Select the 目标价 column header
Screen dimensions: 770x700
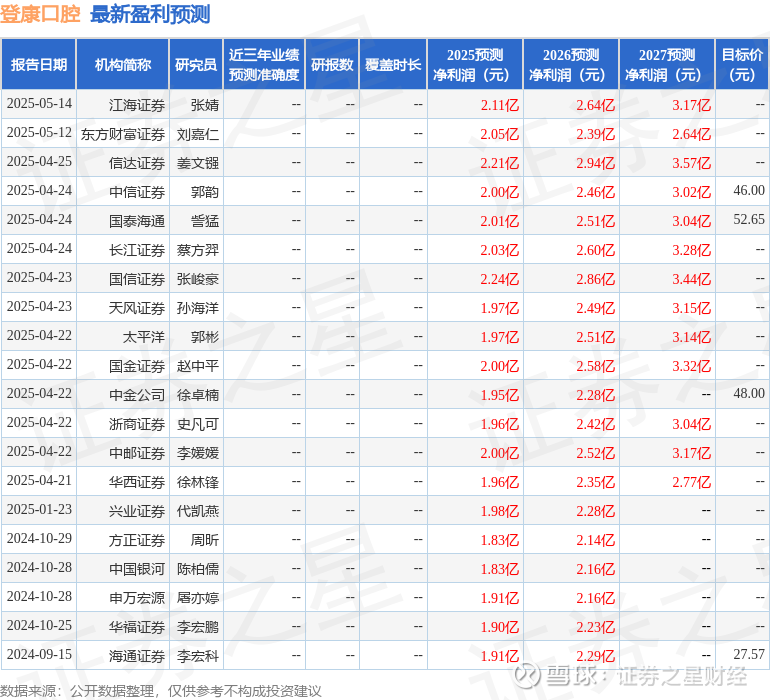(742, 65)
